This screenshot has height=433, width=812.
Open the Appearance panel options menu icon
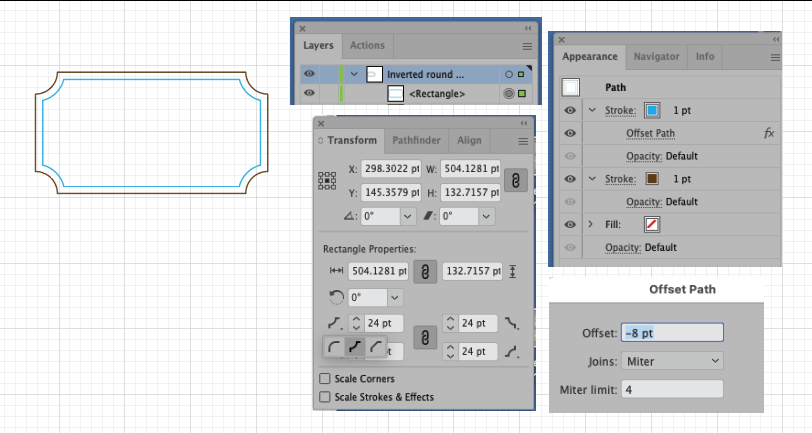click(x=775, y=57)
